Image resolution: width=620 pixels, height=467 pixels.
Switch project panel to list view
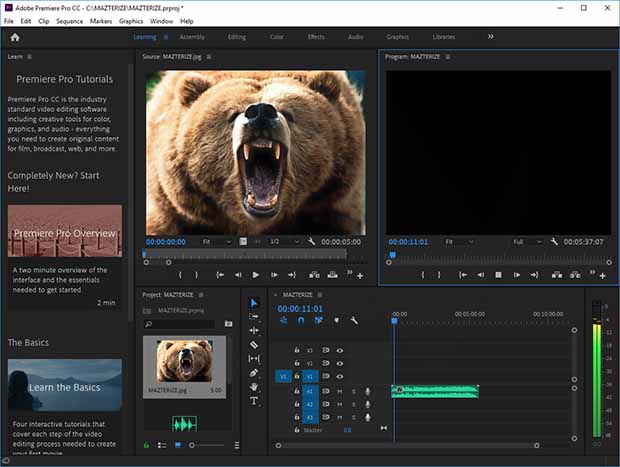162,446
